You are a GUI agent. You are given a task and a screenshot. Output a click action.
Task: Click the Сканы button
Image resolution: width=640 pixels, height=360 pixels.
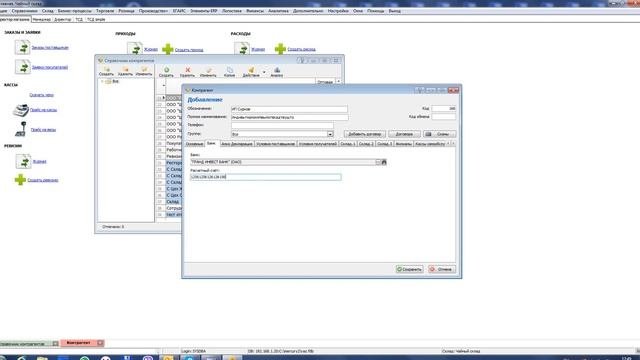[439, 134]
